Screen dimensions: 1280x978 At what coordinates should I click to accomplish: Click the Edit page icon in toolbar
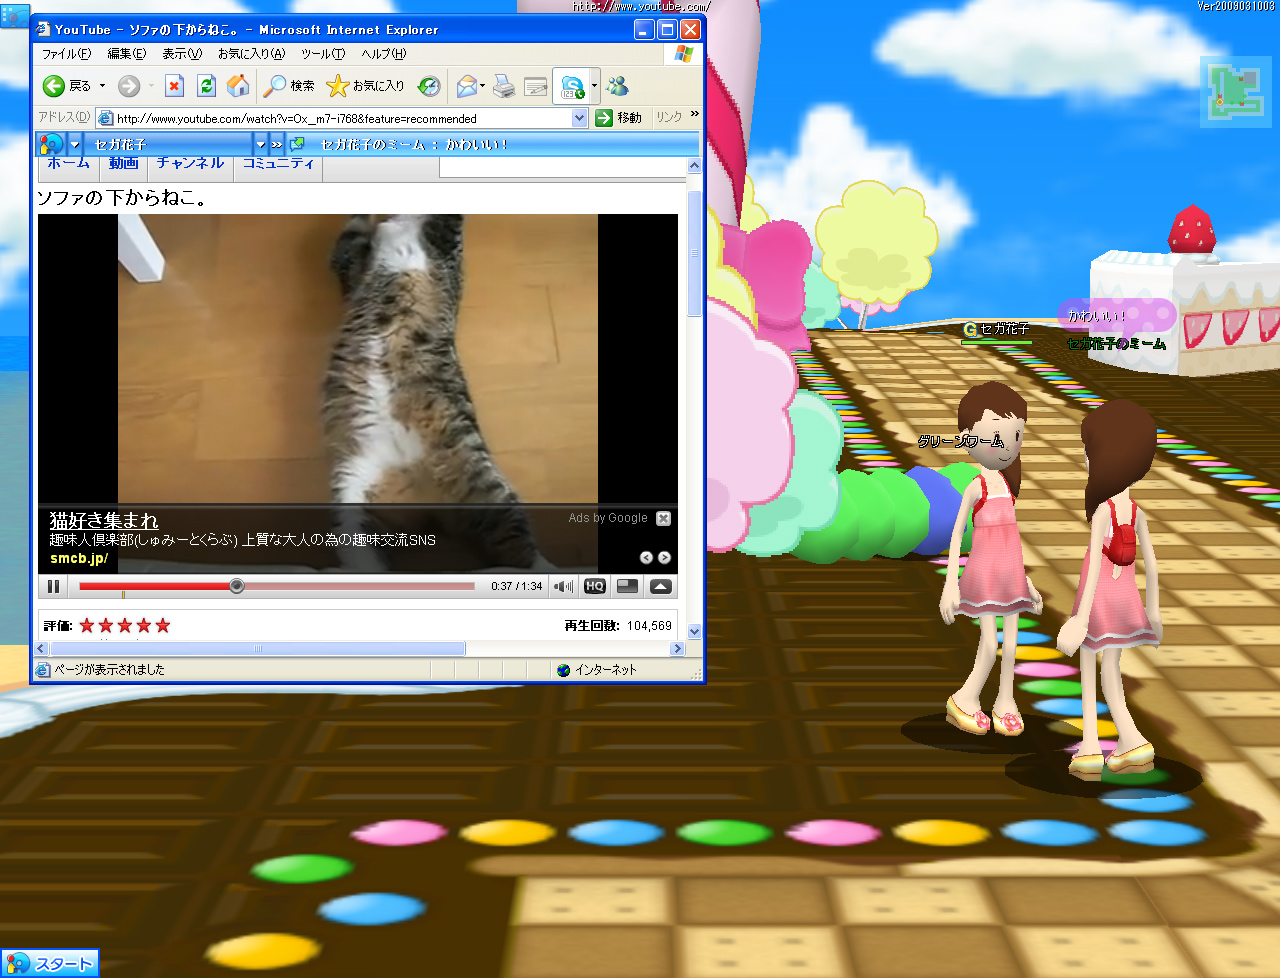coord(536,86)
